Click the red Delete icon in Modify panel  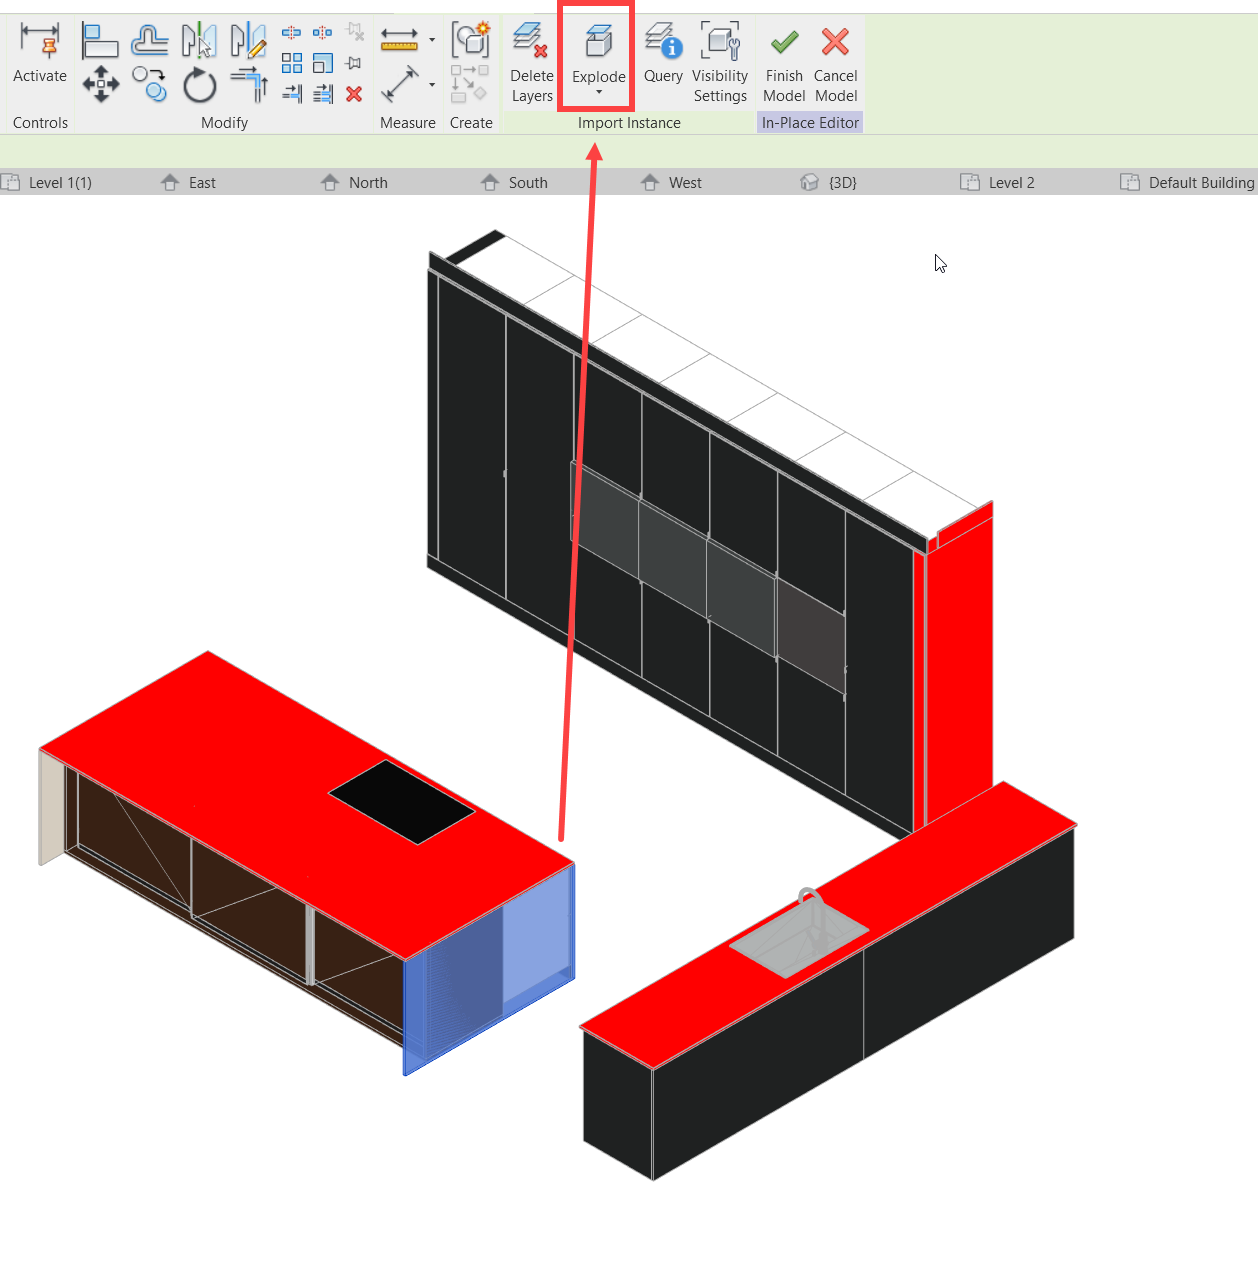point(353,93)
